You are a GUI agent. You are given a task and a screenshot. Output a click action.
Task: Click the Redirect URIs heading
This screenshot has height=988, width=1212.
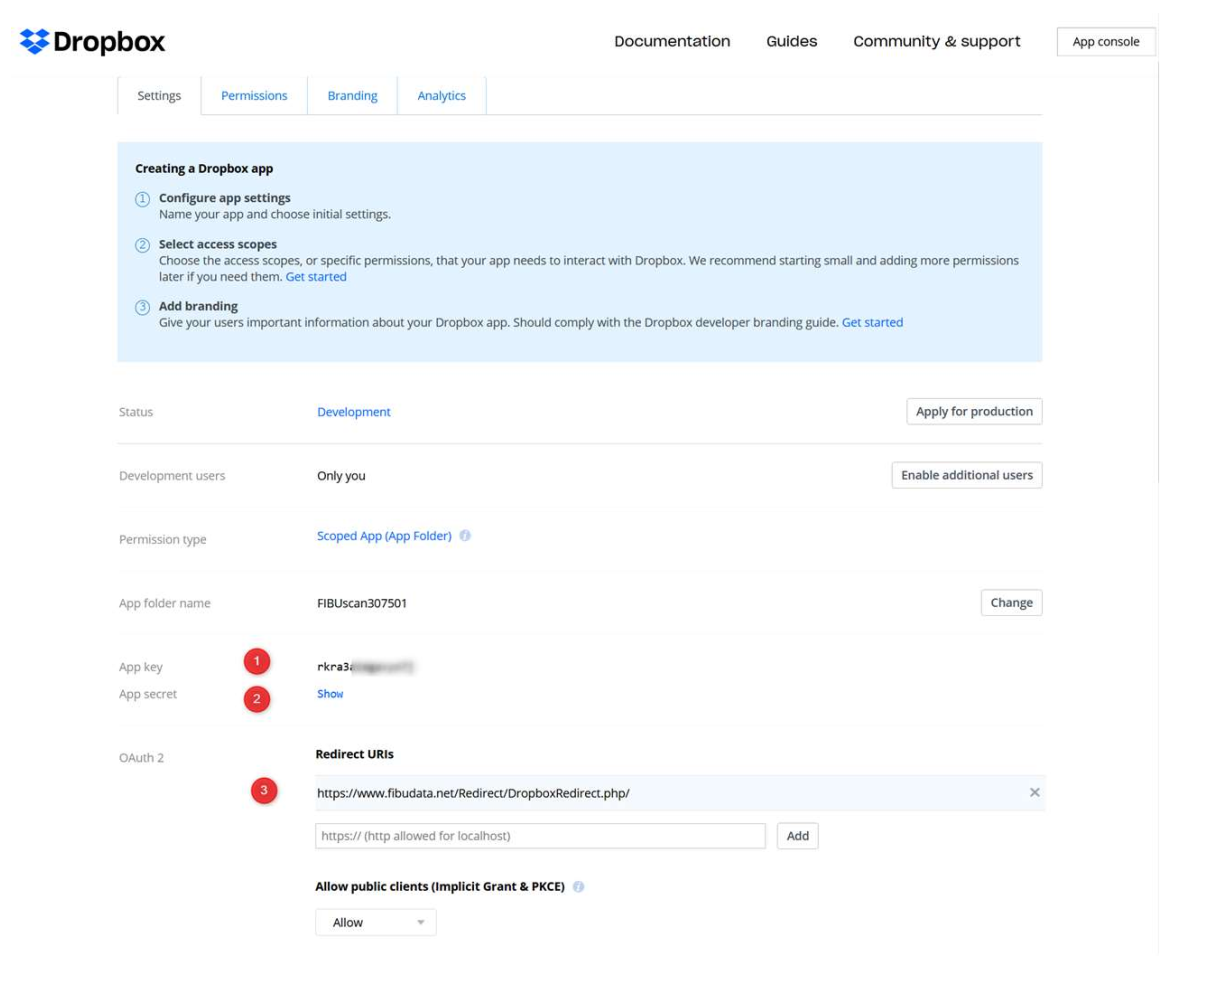coord(355,754)
